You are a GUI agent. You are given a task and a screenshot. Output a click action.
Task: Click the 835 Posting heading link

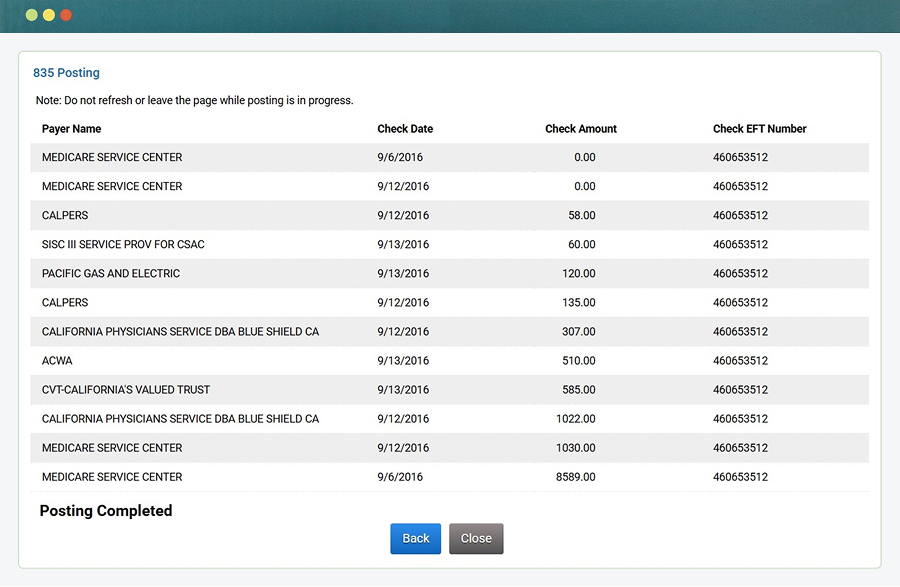(x=66, y=72)
